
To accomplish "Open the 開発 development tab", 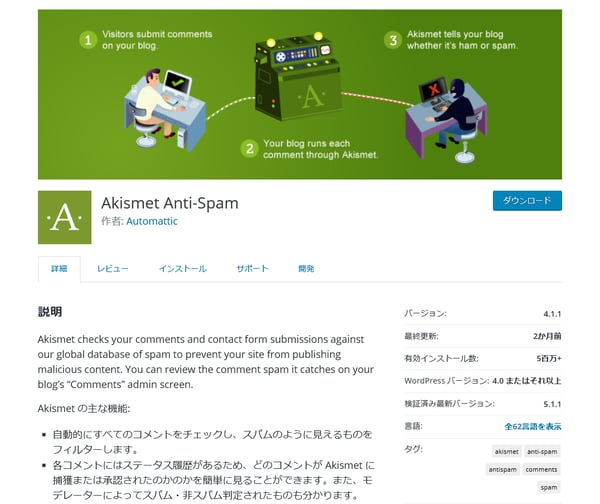I will click(x=306, y=269).
